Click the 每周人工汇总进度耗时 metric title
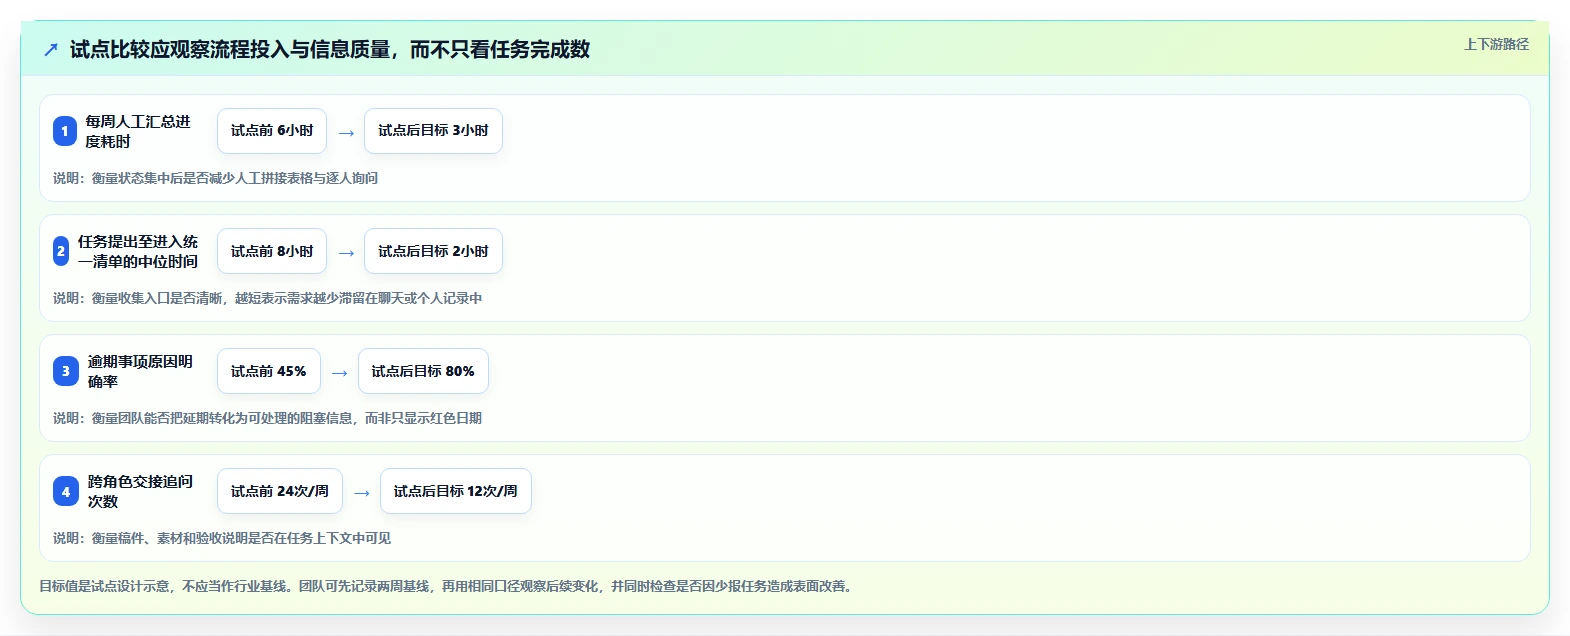Image resolution: width=1570 pixels, height=636 pixels. pyautogui.click(x=138, y=131)
